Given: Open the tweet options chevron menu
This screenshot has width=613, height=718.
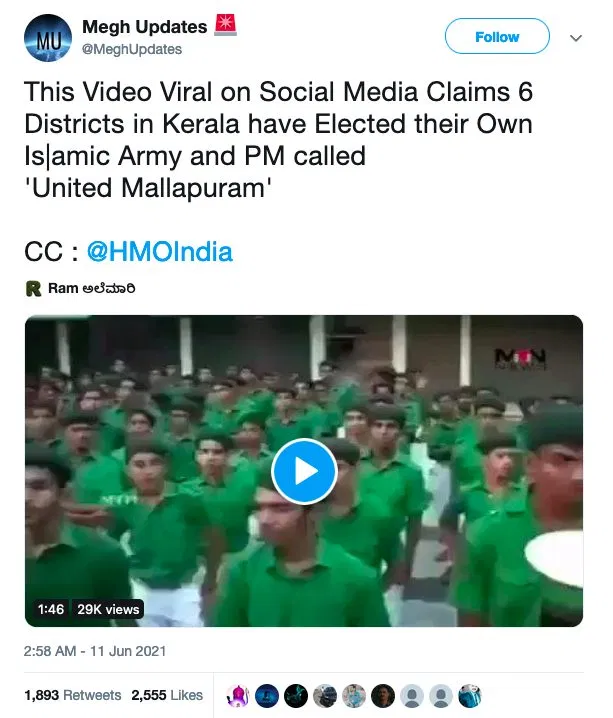Looking at the screenshot, I should tap(575, 37).
